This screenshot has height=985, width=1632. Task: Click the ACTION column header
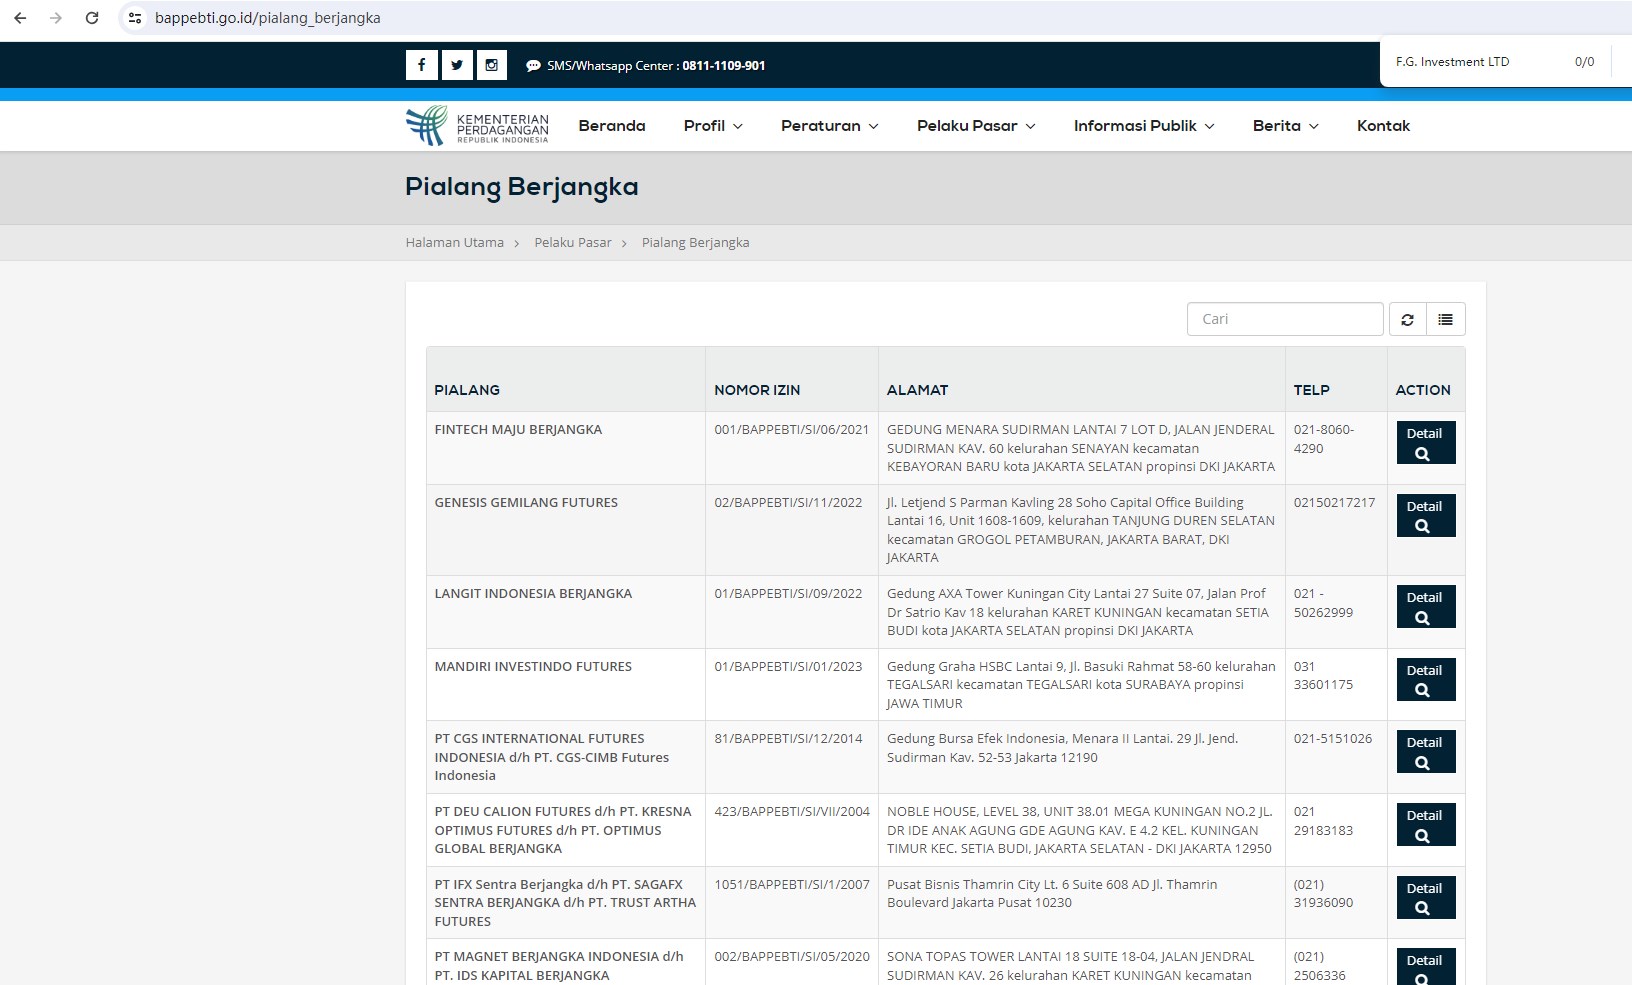tap(1423, 390)
